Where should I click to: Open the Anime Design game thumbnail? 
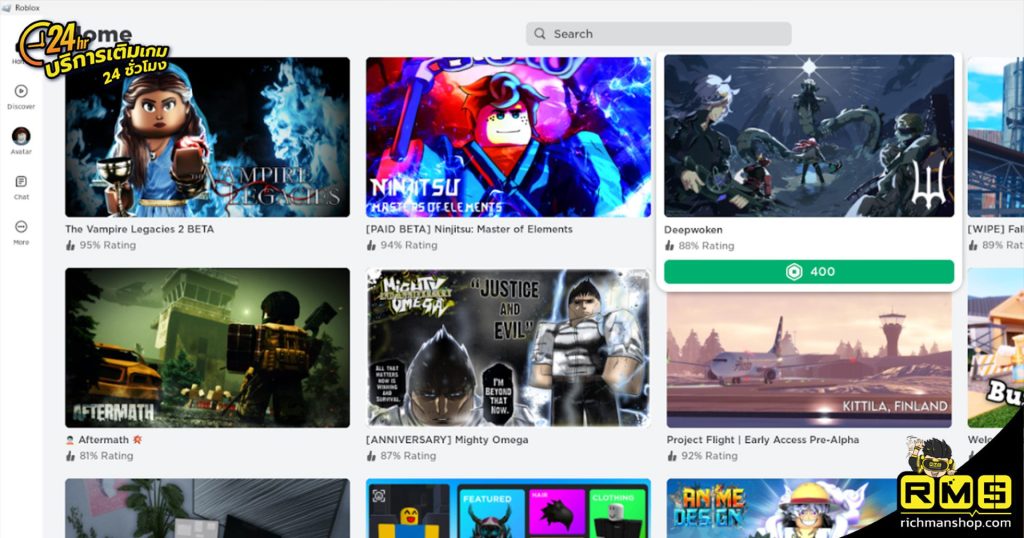[780, 508]
